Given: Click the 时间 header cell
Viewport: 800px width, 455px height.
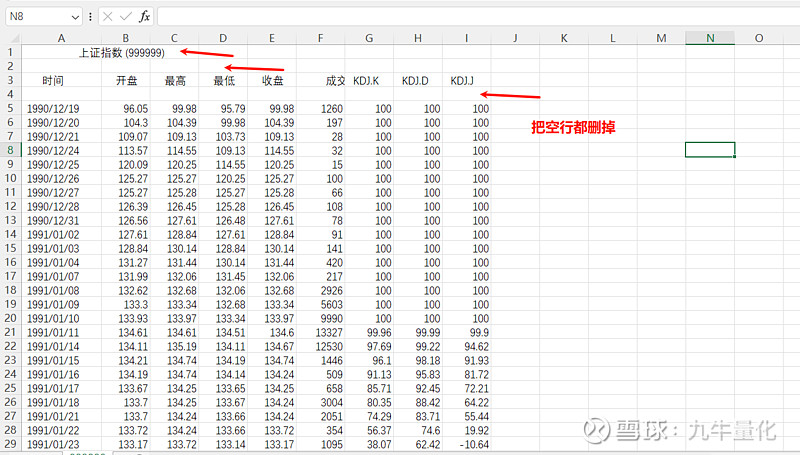Looking at the screenshot, I should tap(53, 81).
